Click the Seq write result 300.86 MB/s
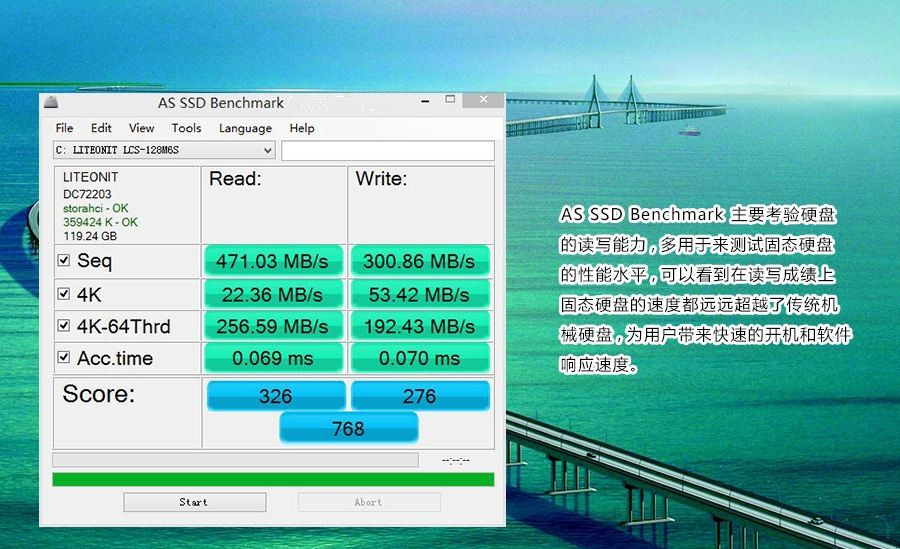 coord(420,261)
